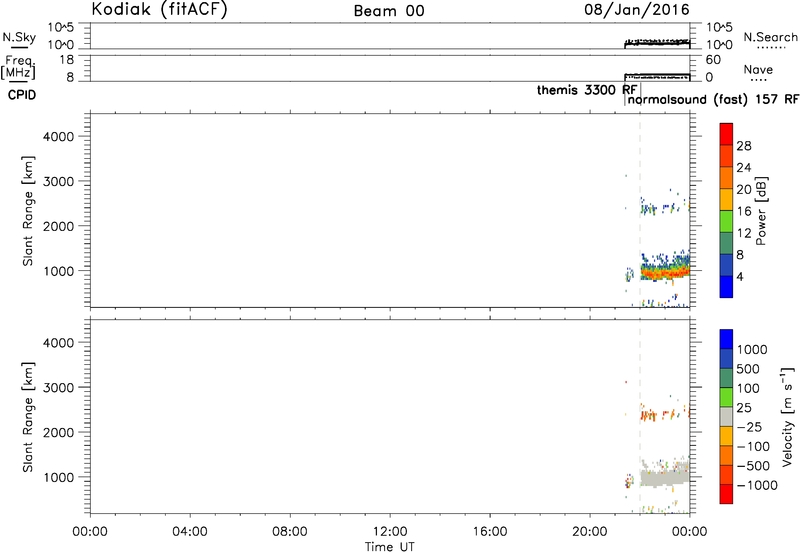800x553 pixels.
Task: Click the yellow Power segment between 16 and 20
Action: point(726,199)
